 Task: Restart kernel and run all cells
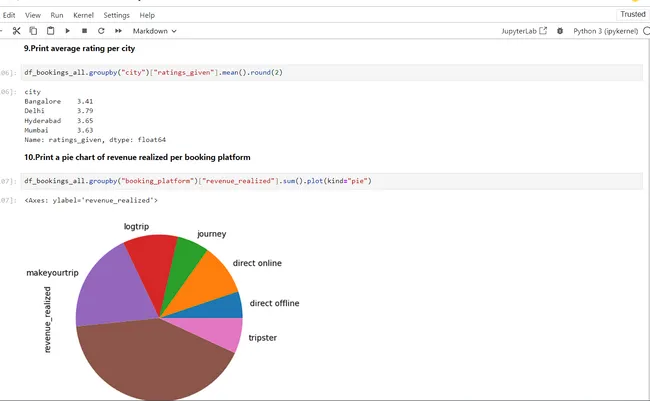[119, 31]
